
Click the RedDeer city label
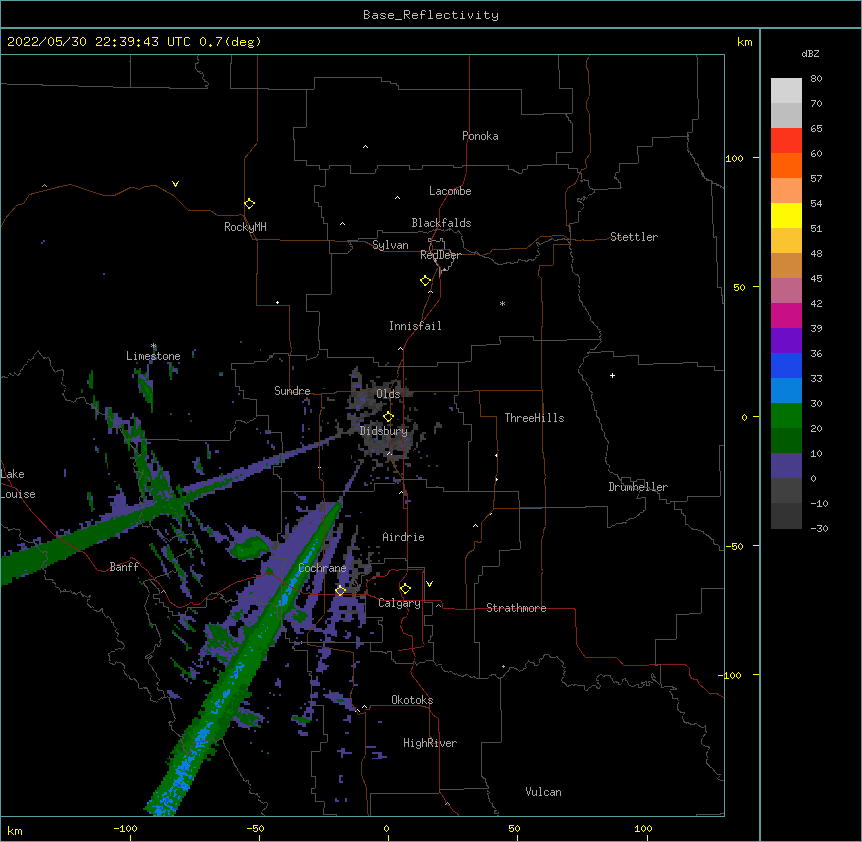(x=440, y=255)
